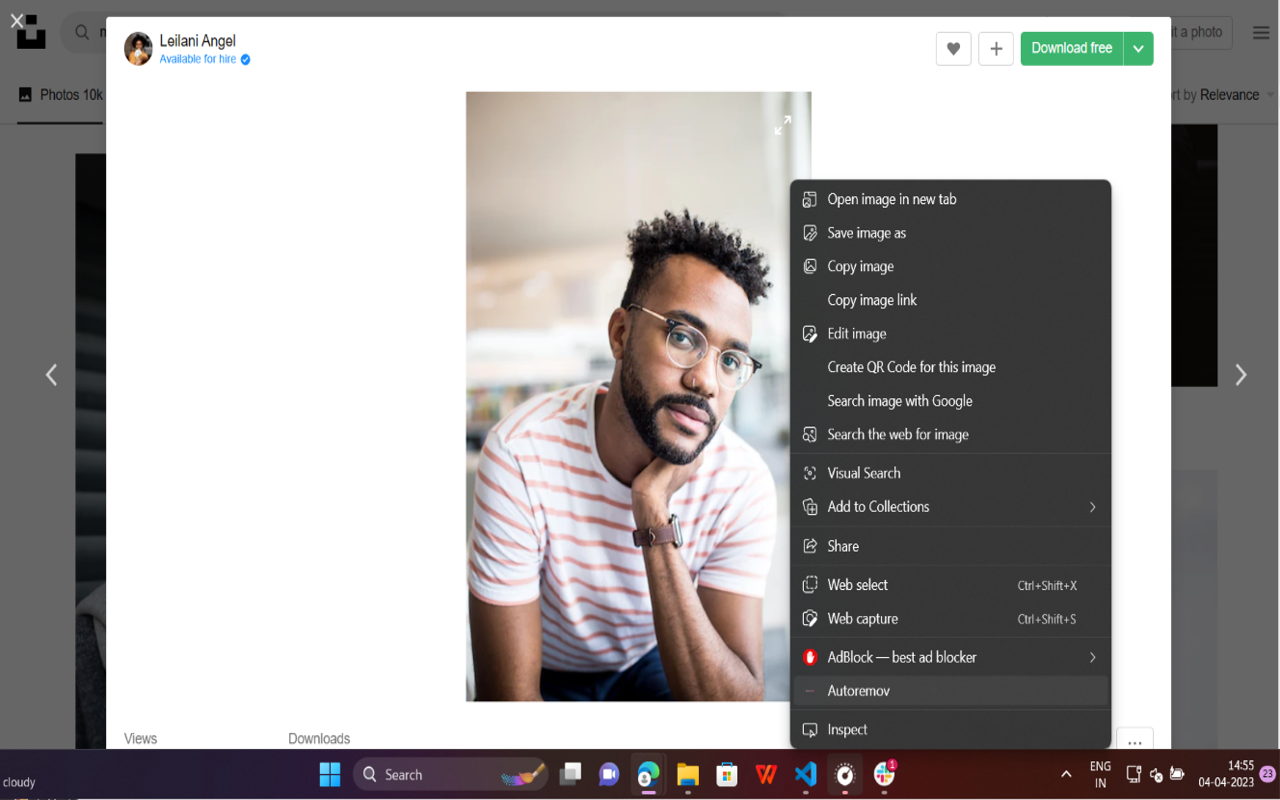The width and height of the screenshot is (1280, 800).
Task: Go to next photo with right arrow
Action: click(x=1240, y=374)
